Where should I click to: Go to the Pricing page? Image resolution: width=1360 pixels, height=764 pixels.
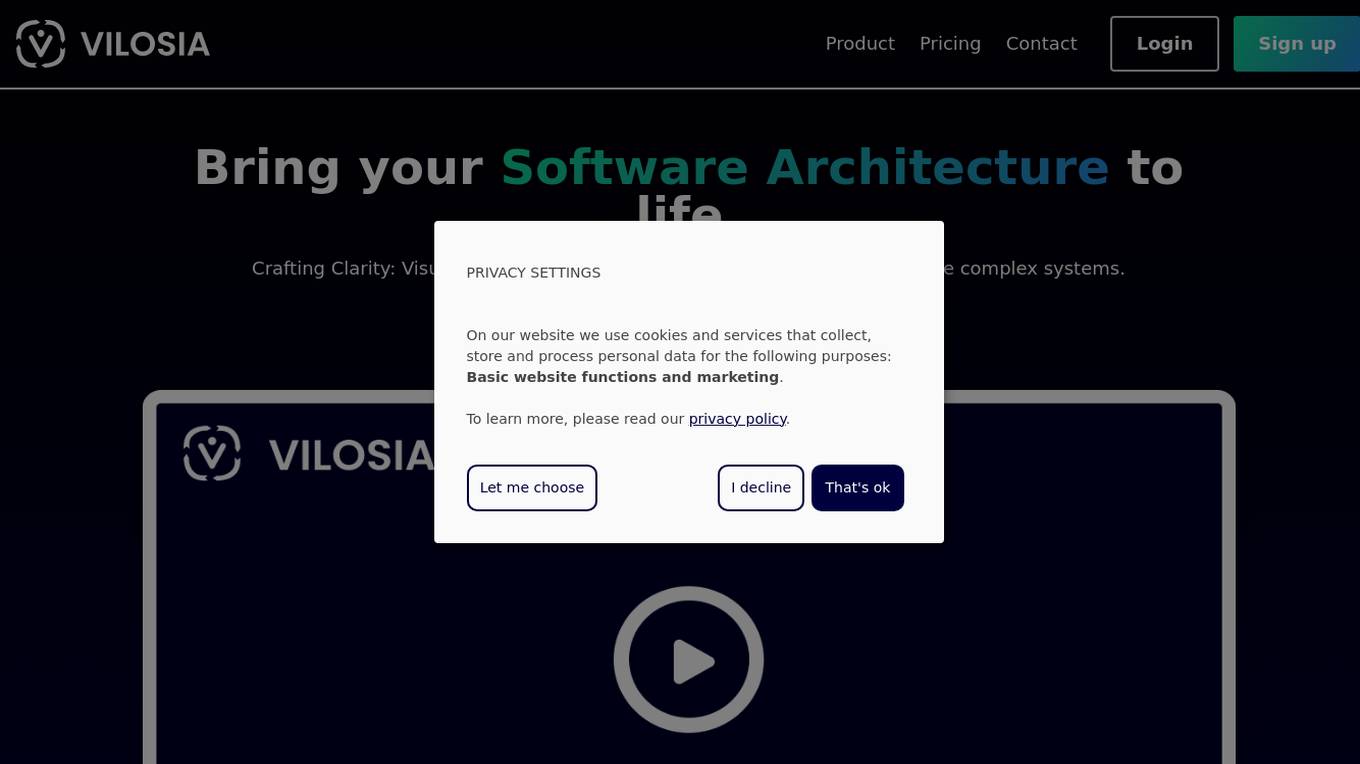950,44
